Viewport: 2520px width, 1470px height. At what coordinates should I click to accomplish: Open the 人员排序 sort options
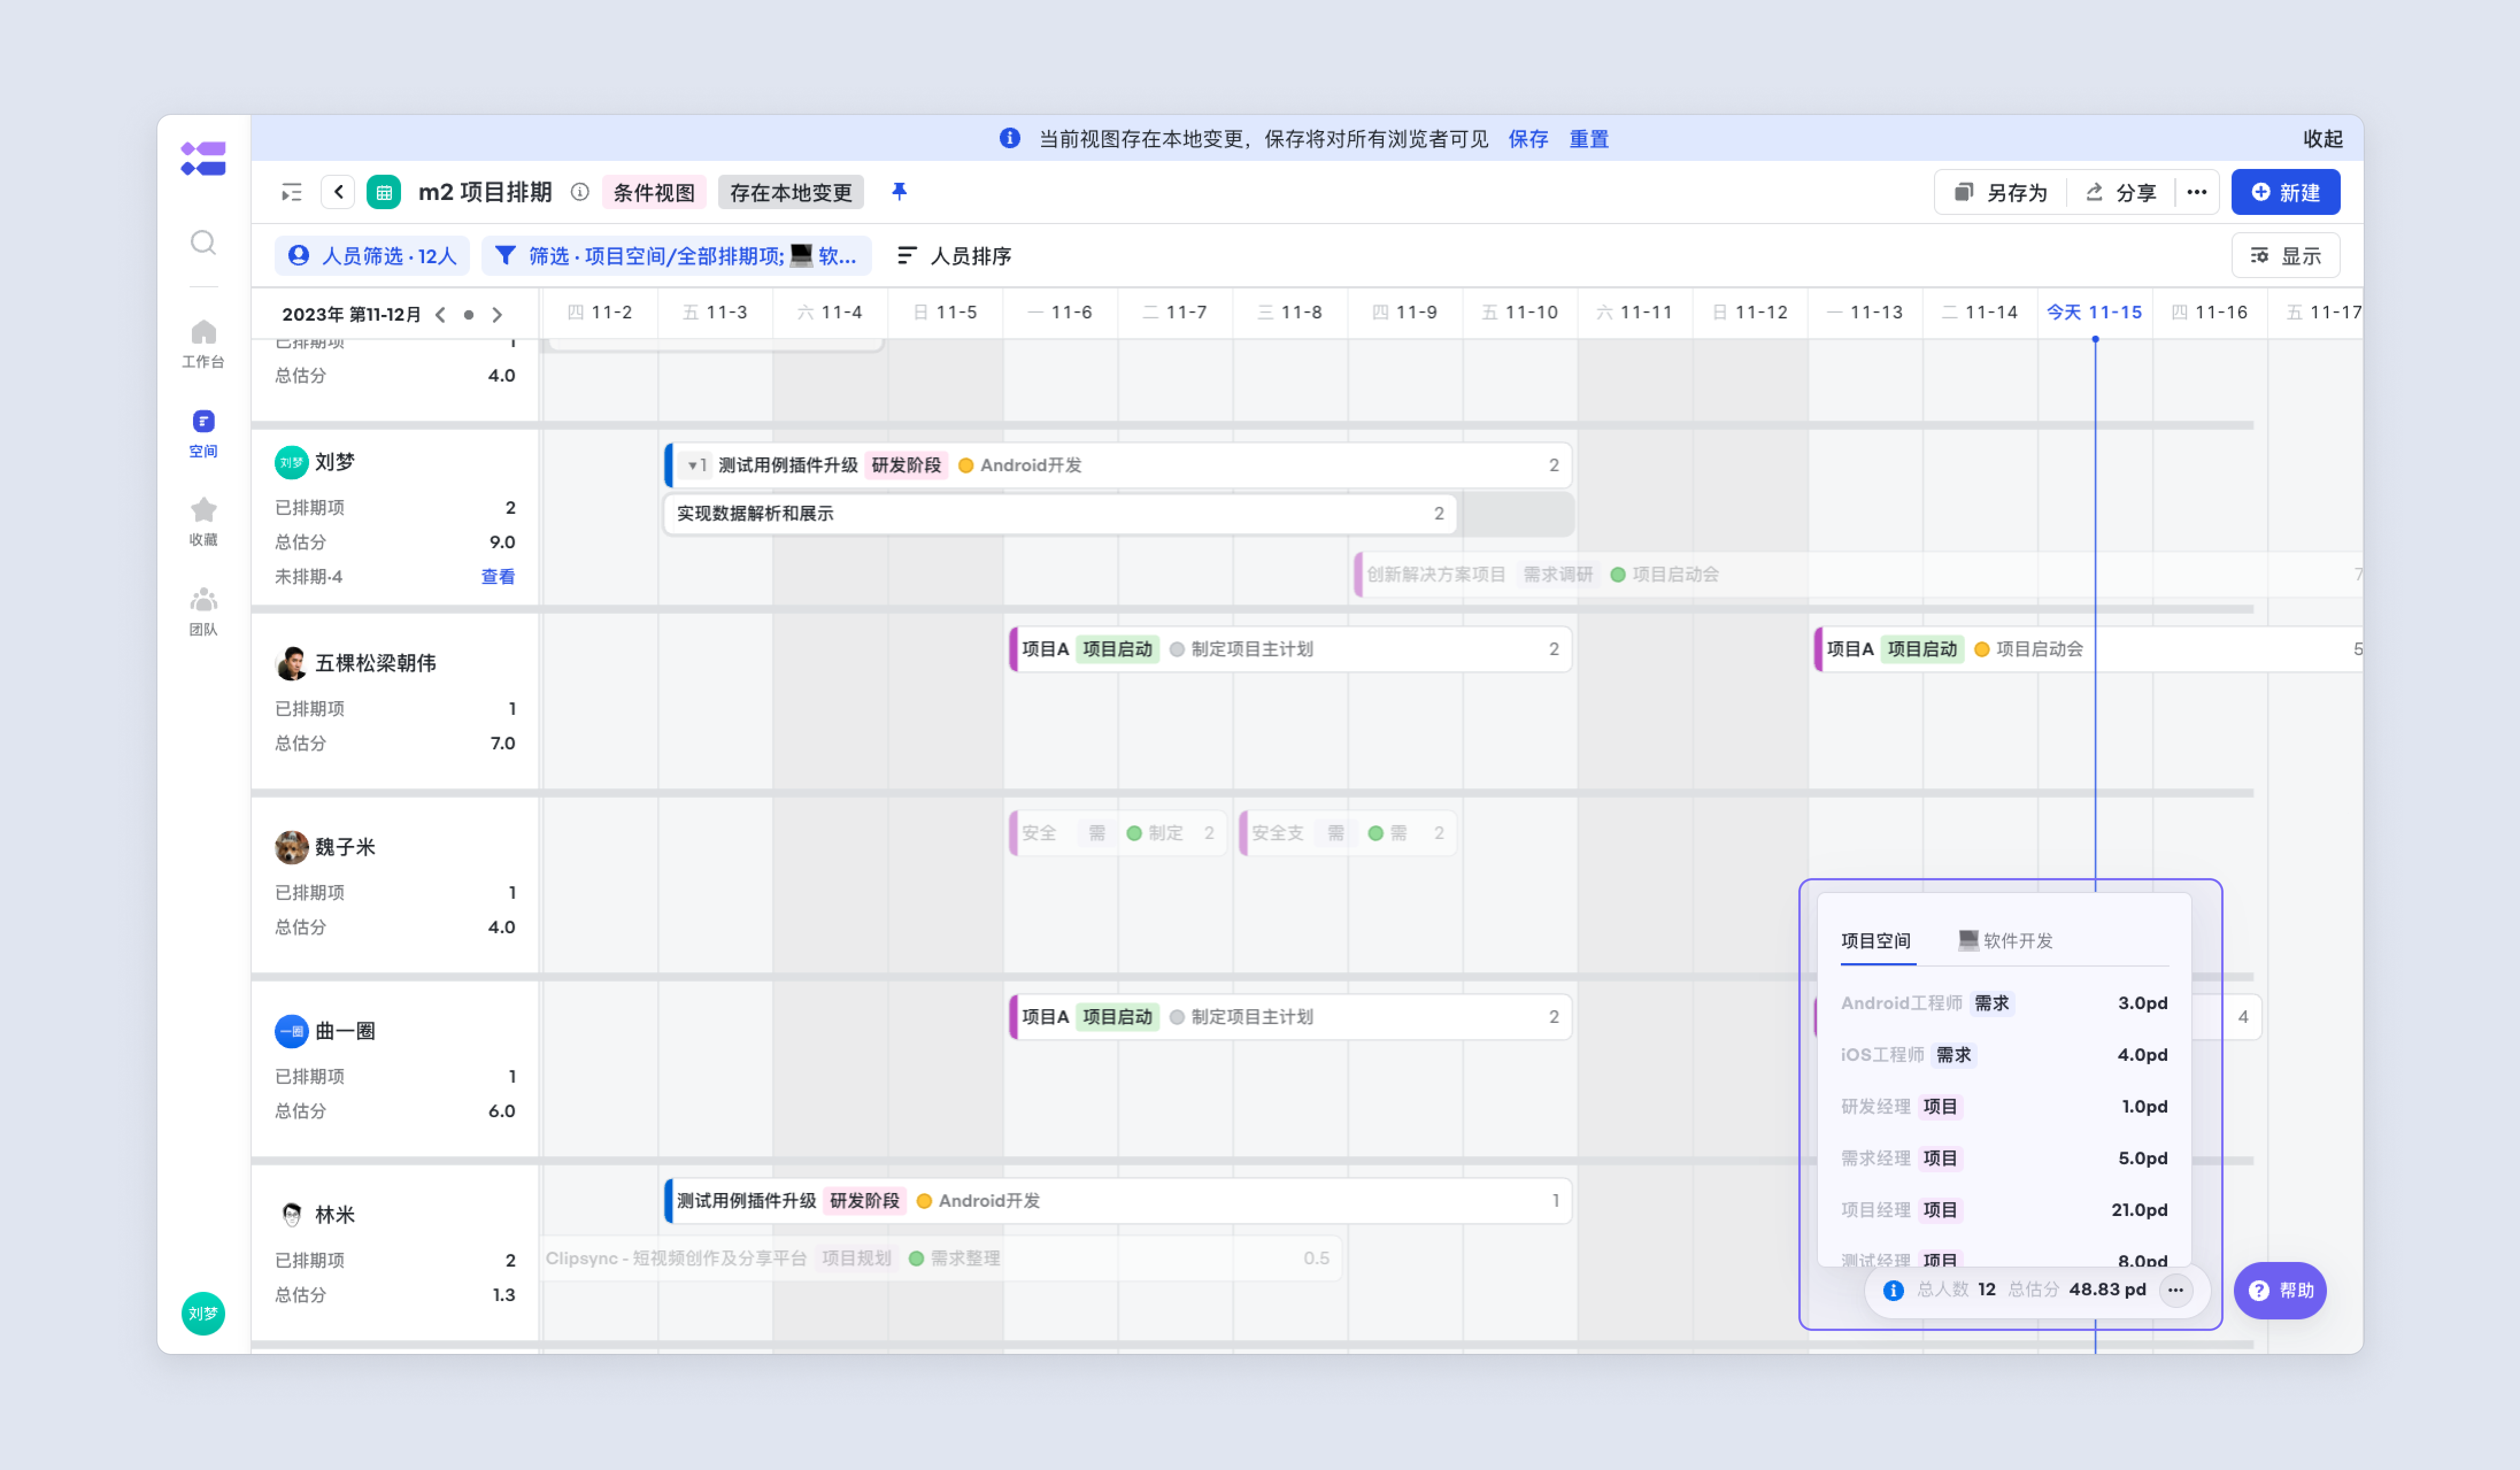[x=954, y=256]
